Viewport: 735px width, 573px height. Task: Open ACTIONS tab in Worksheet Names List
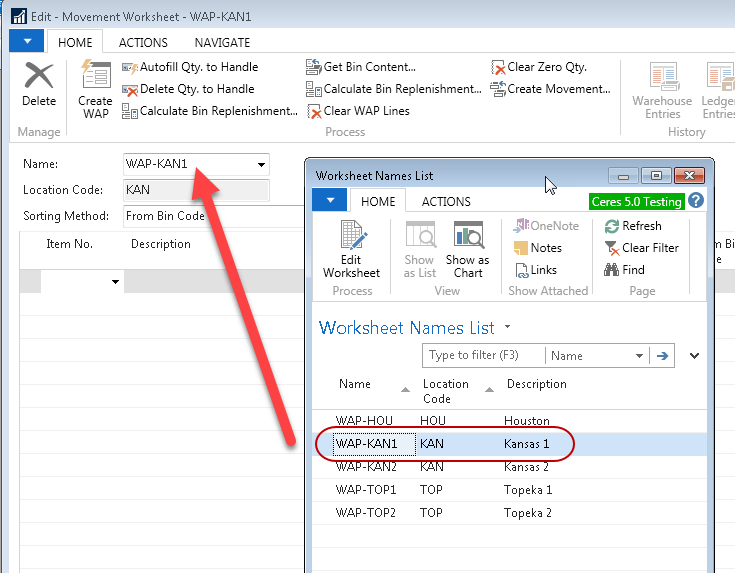point(446,201)
